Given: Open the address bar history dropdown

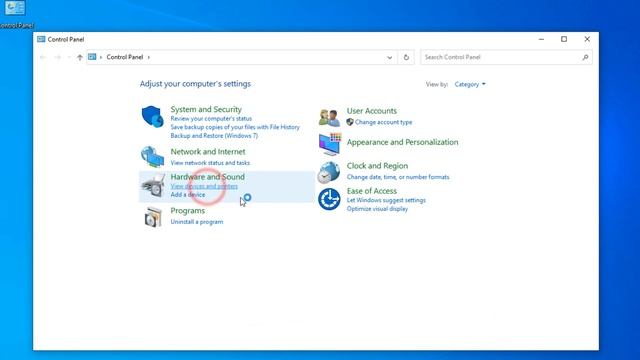Looking at the screenshot, I should pos(389,58).
